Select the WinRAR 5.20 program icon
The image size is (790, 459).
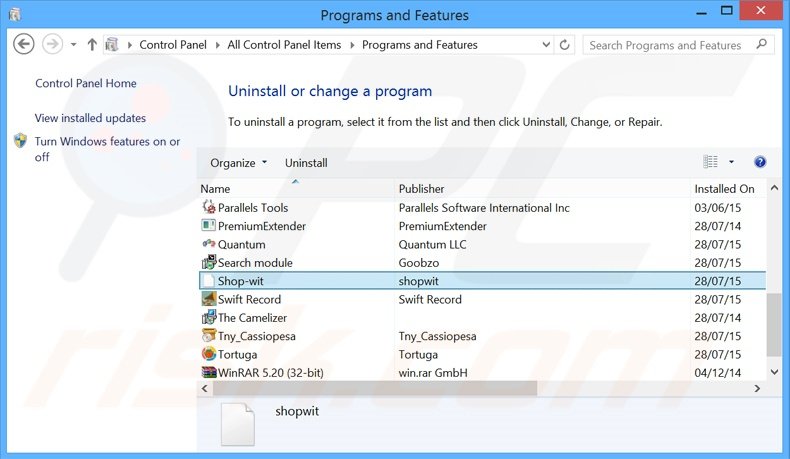[x=208, y=373]
